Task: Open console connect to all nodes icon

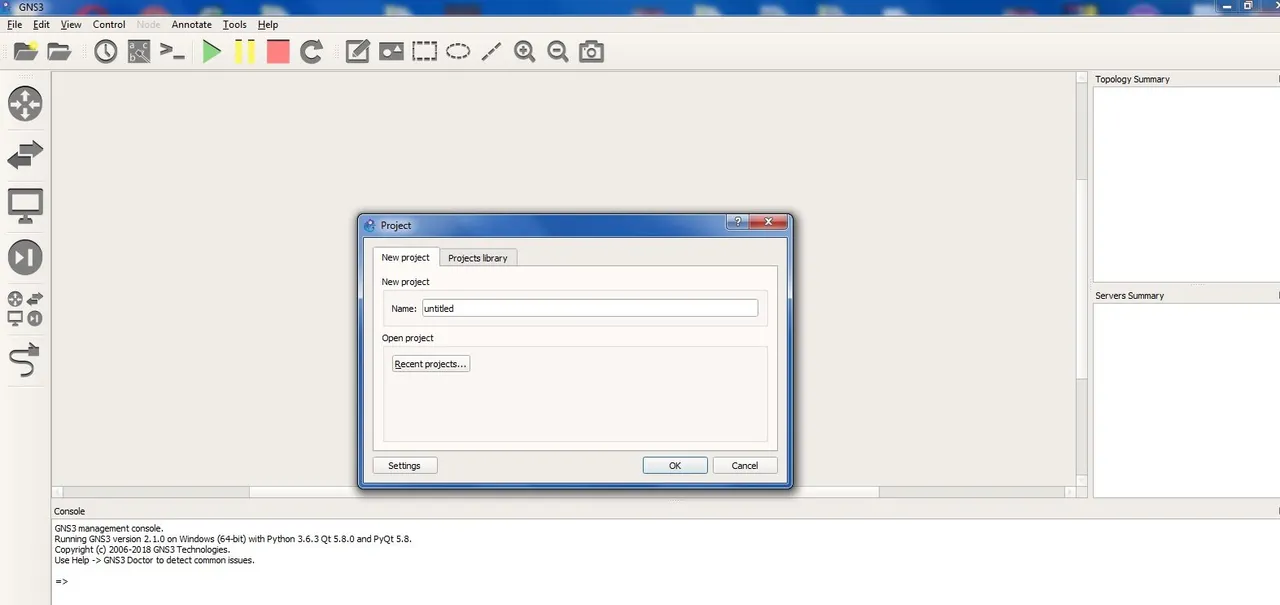Action: [x=173, y=51]
